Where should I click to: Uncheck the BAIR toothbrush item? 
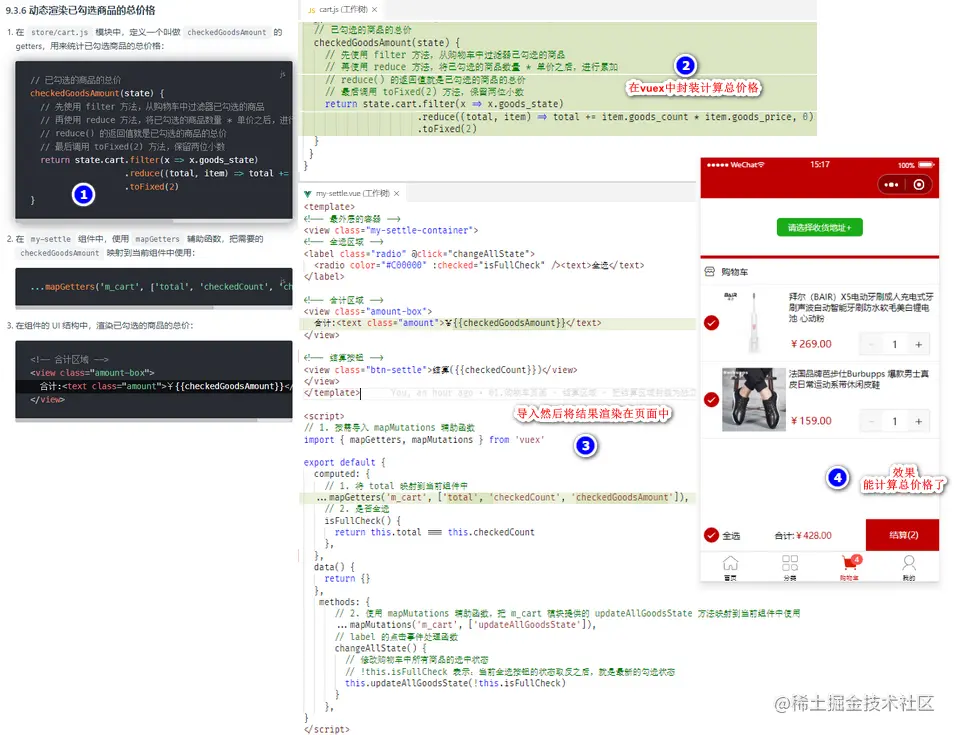tap(711, 323)
